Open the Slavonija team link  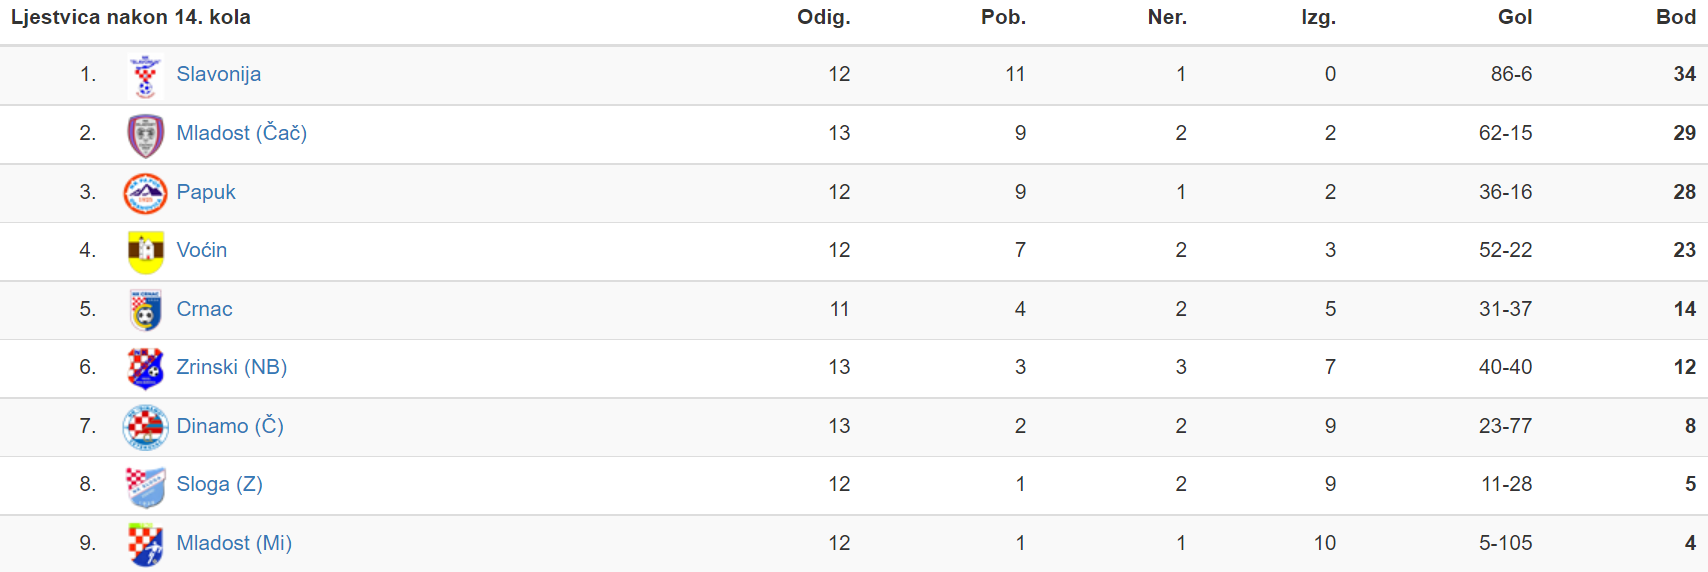(219, 74)
